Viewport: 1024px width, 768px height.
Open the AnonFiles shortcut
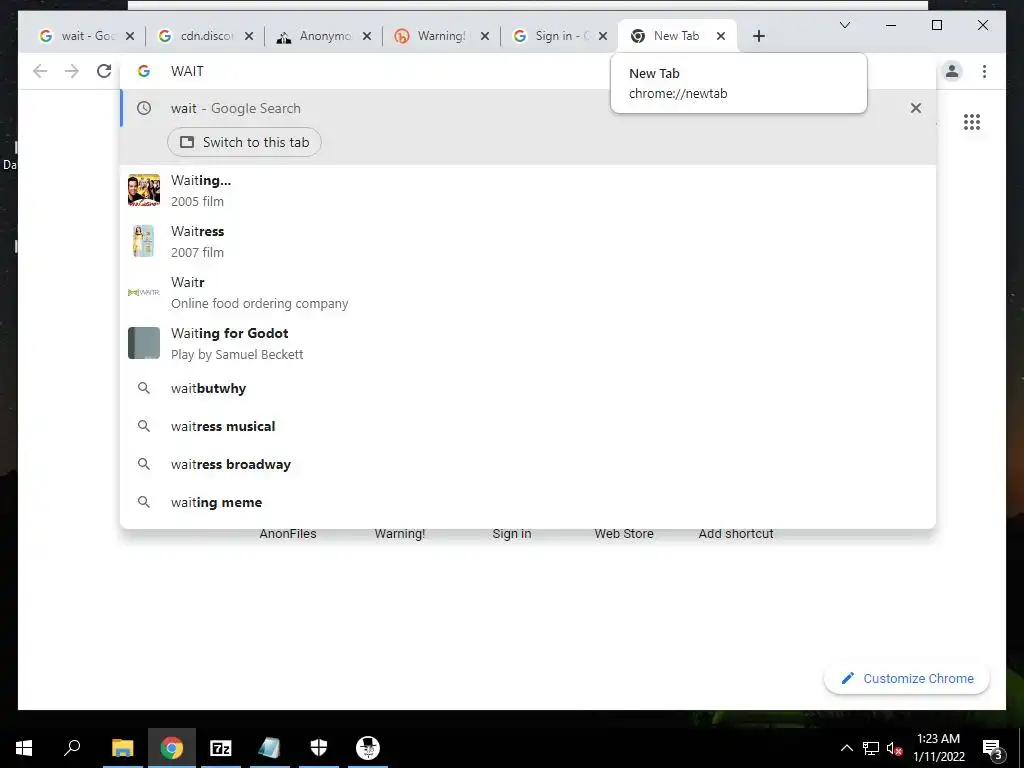pos(288,534)
